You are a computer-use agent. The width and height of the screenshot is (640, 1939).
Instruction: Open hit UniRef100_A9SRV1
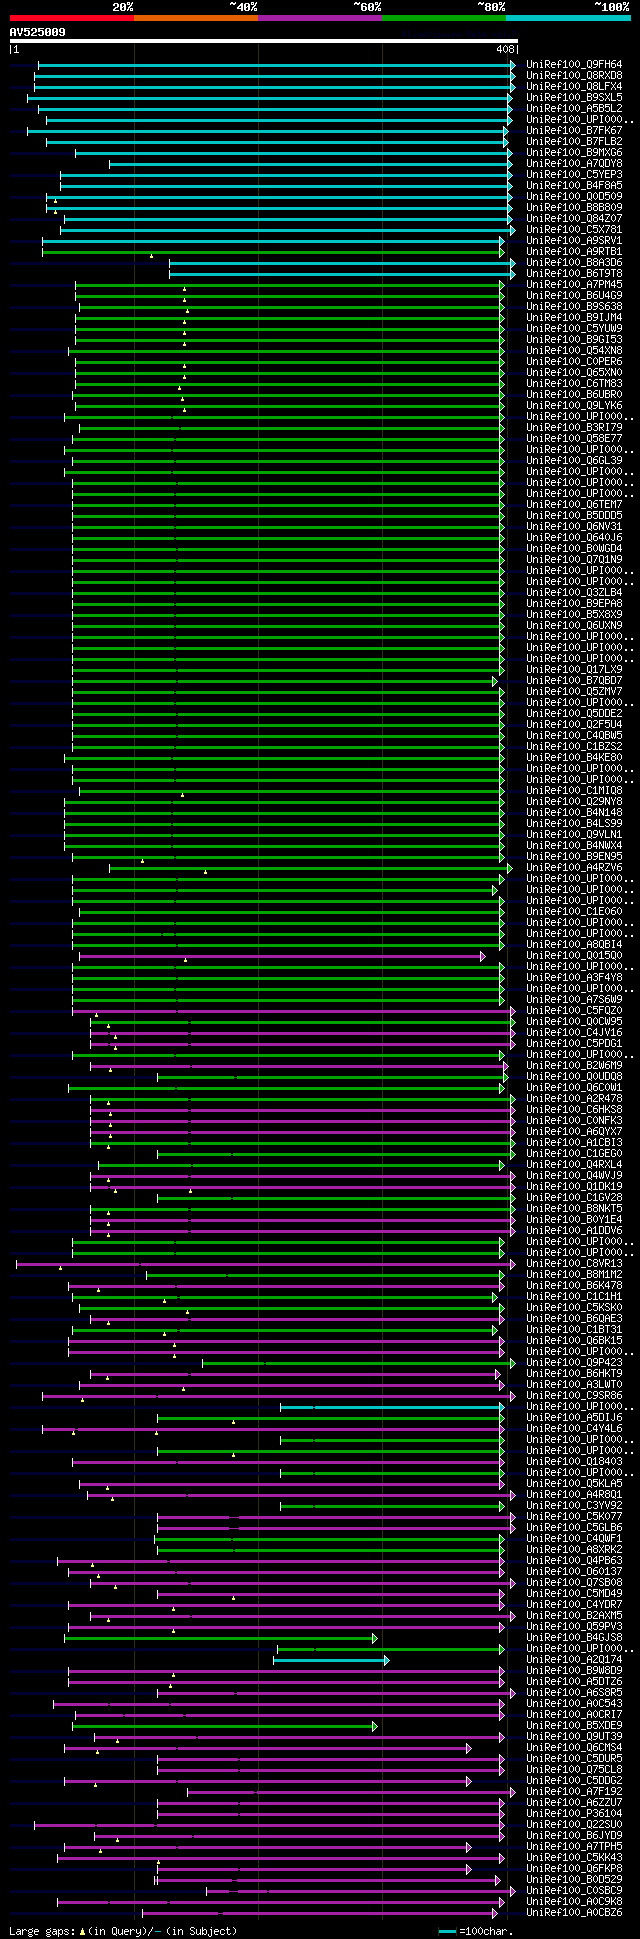(574, 241)
